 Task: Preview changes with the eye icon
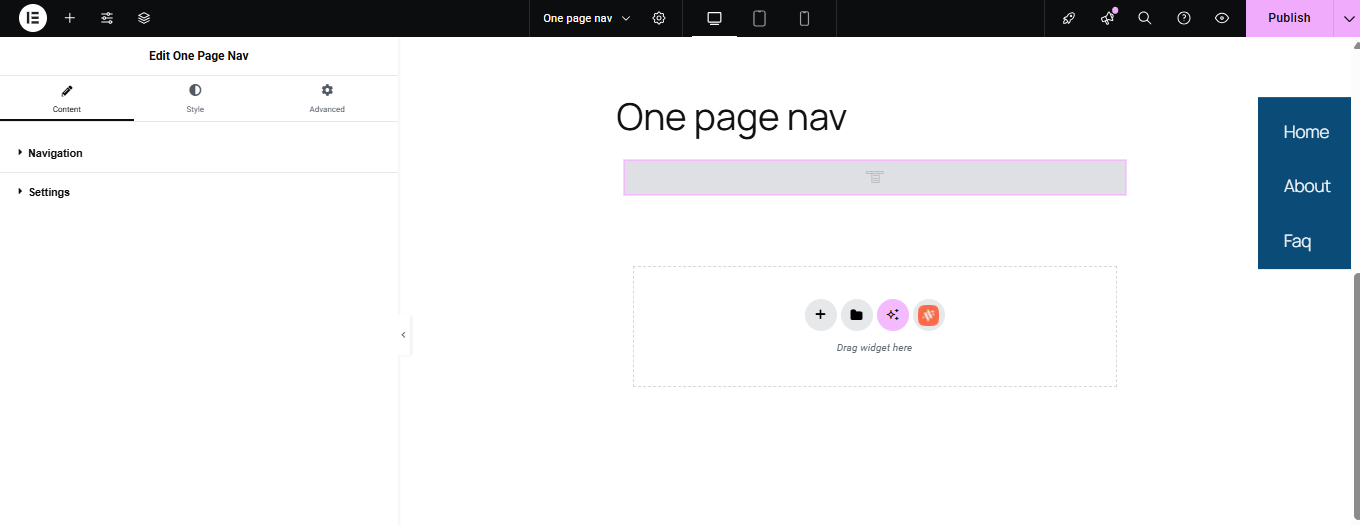point(1222,18)
